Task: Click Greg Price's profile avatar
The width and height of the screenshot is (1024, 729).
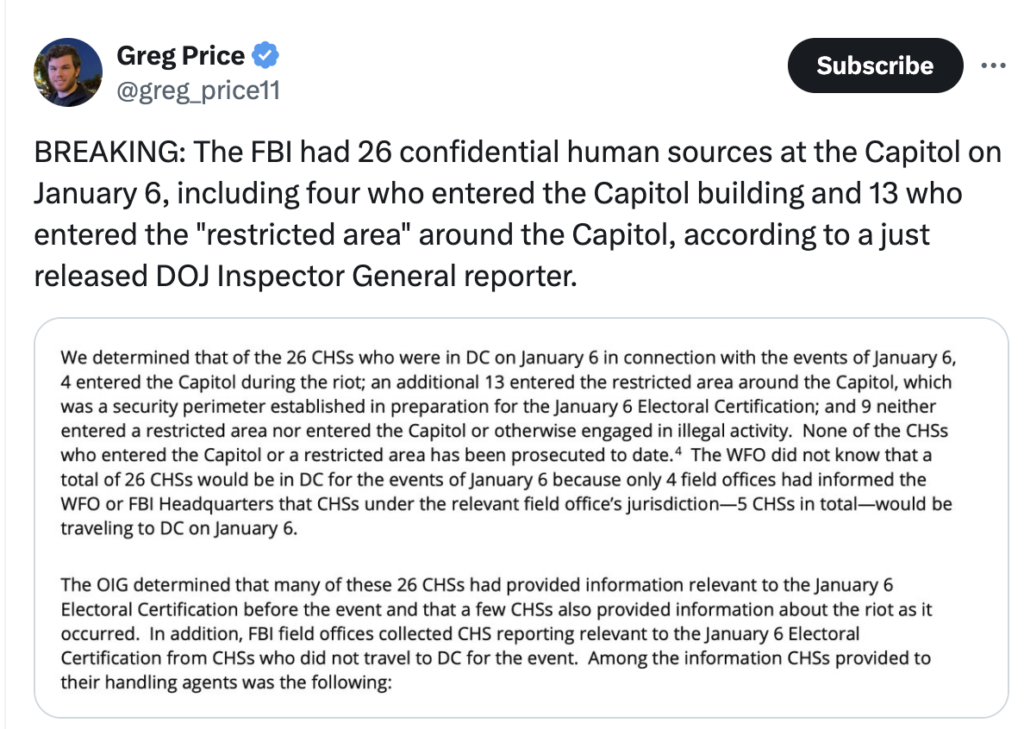Action: click(x=68, y=72)
